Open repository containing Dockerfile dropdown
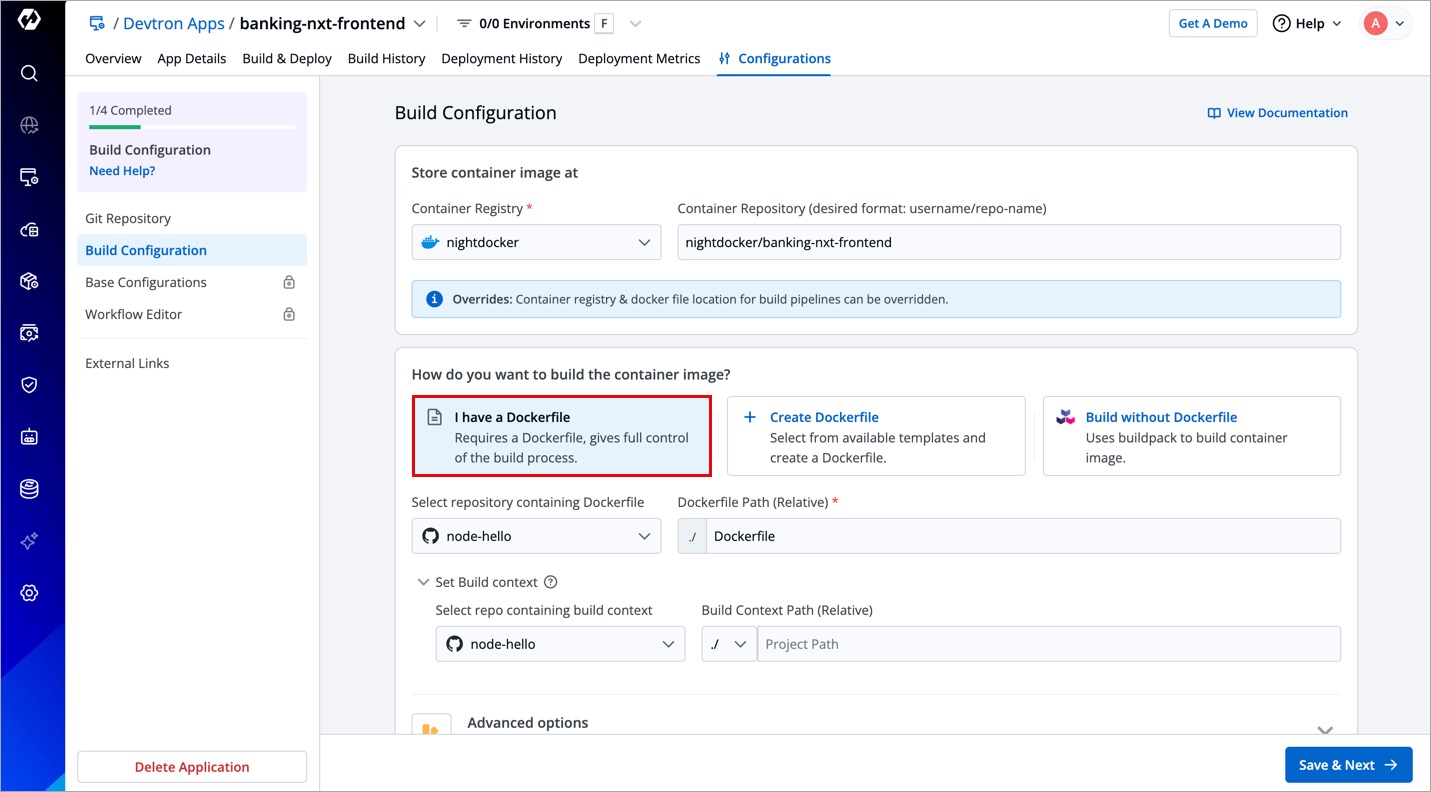Image resolution: width=1431 pixels, height=792 pixels. click(x=536, y=536)
